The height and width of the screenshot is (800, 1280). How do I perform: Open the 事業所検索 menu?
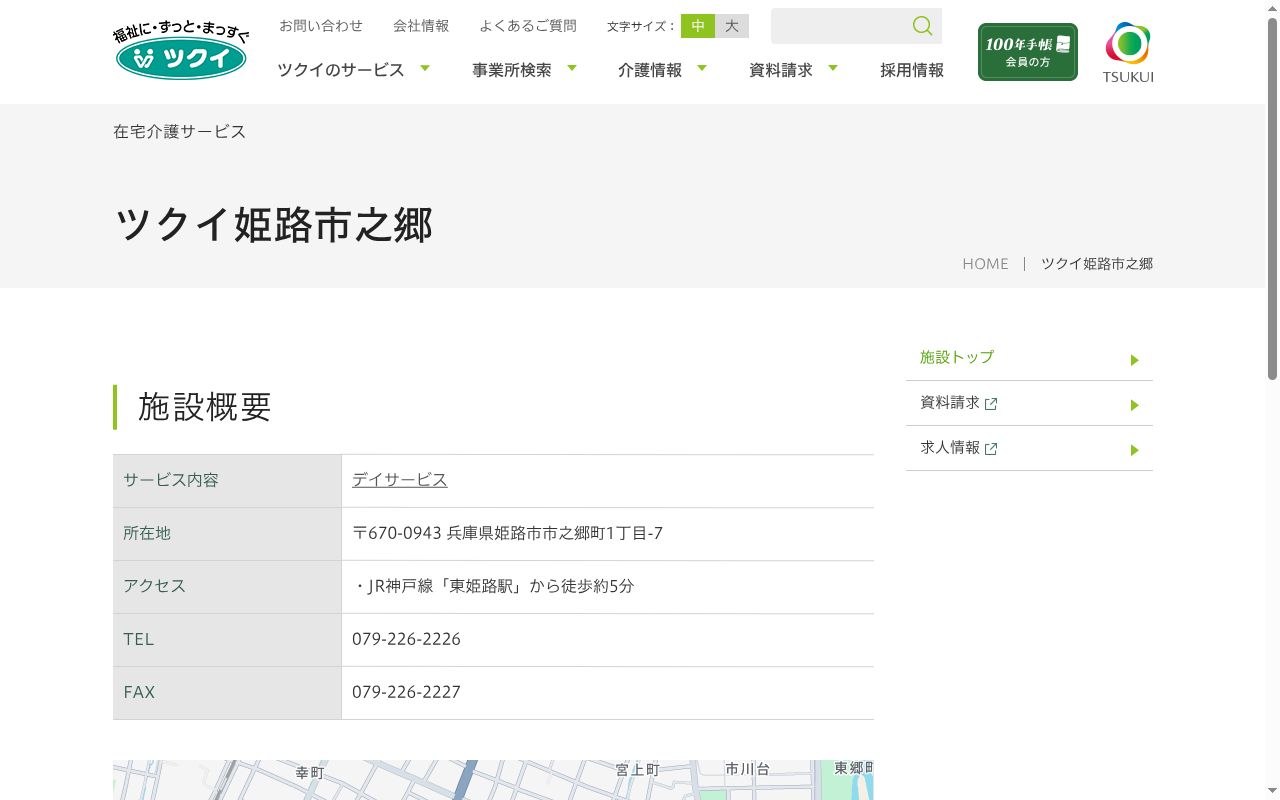[x=512, y=70]
